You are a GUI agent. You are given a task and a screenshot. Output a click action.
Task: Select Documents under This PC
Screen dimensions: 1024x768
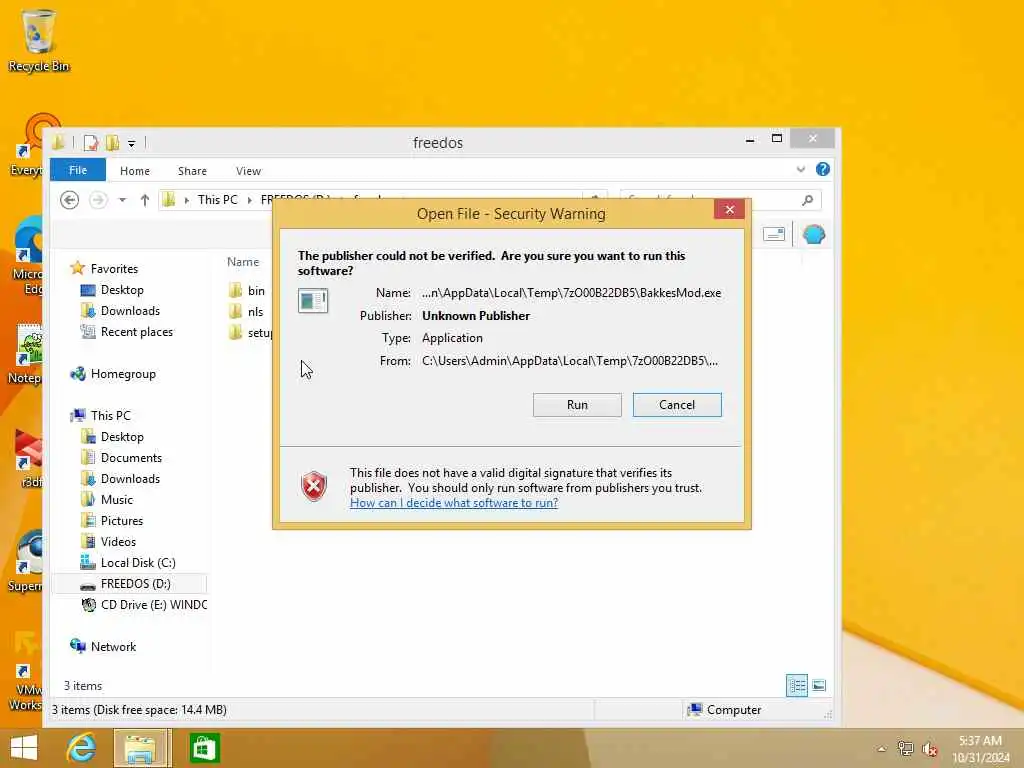pyautogui.click(x=131, y=458)
